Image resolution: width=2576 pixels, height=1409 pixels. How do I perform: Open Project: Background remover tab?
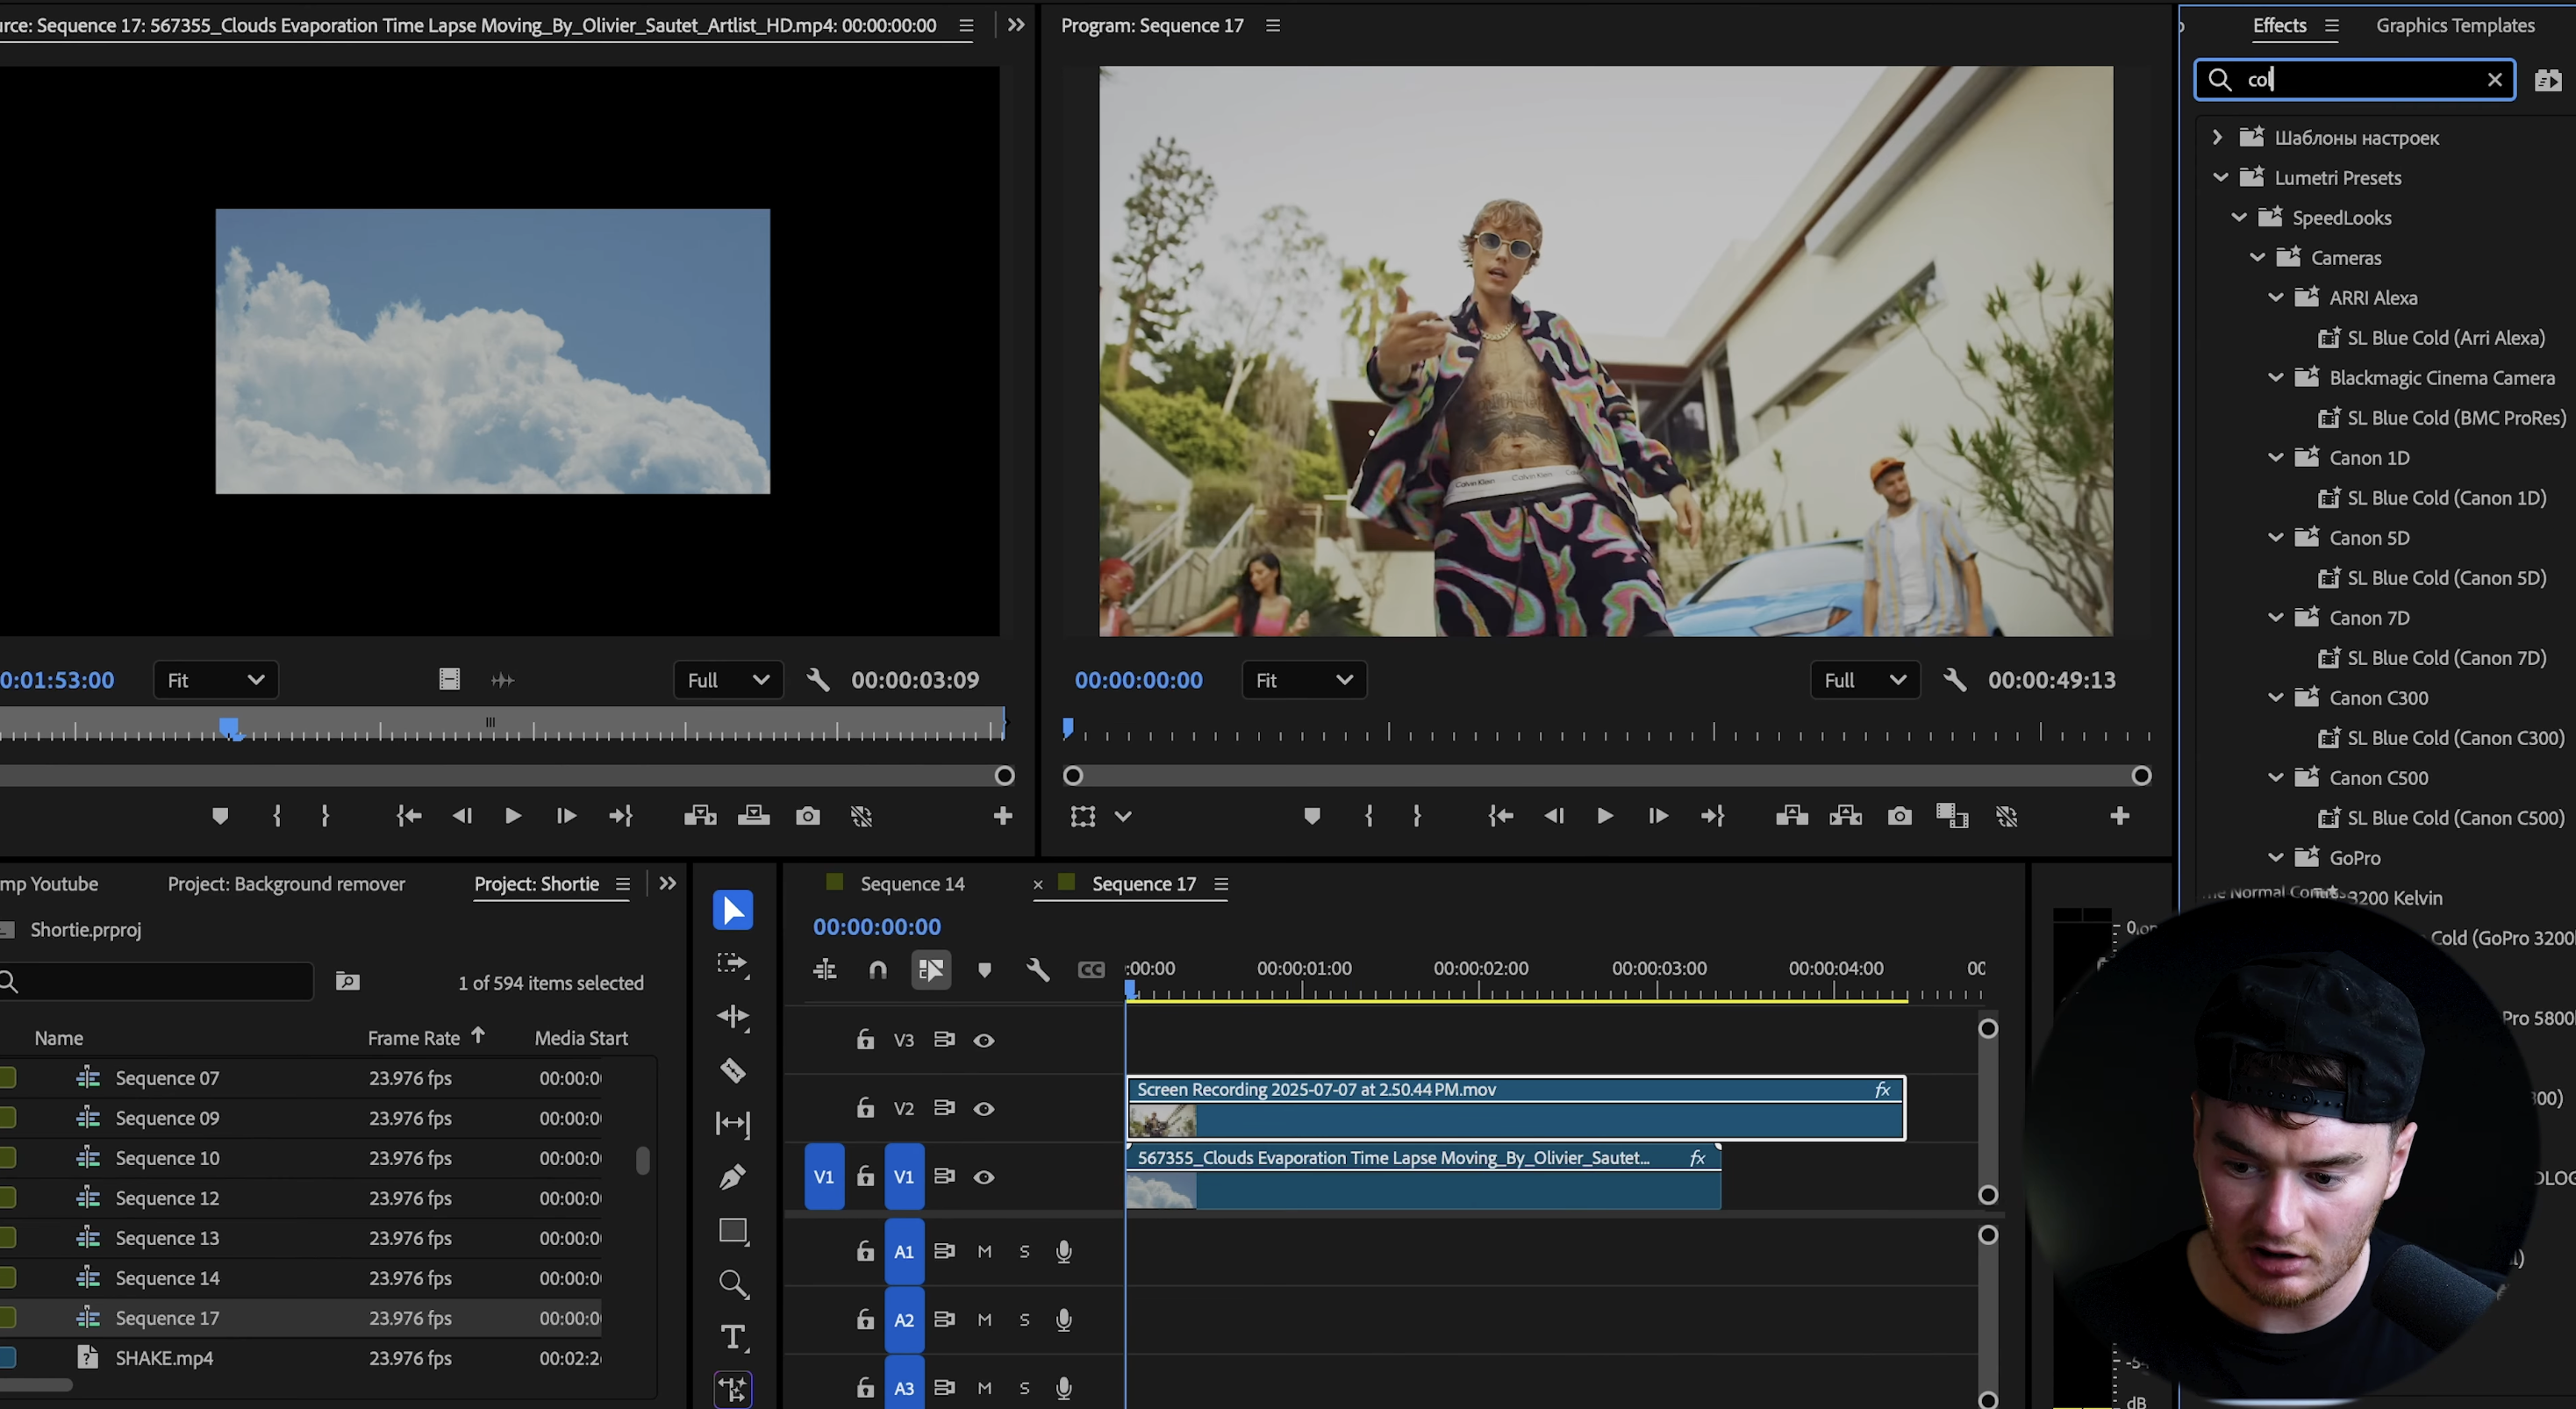(286, 884)
